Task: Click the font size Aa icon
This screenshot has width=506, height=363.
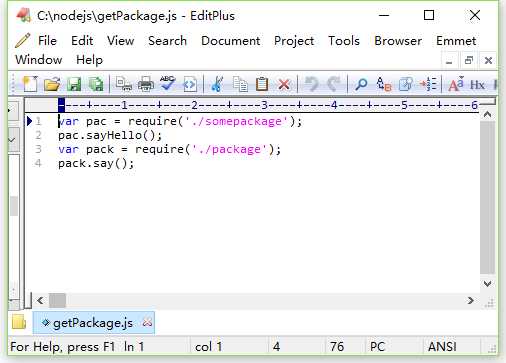Action: (x=456, y=84)
